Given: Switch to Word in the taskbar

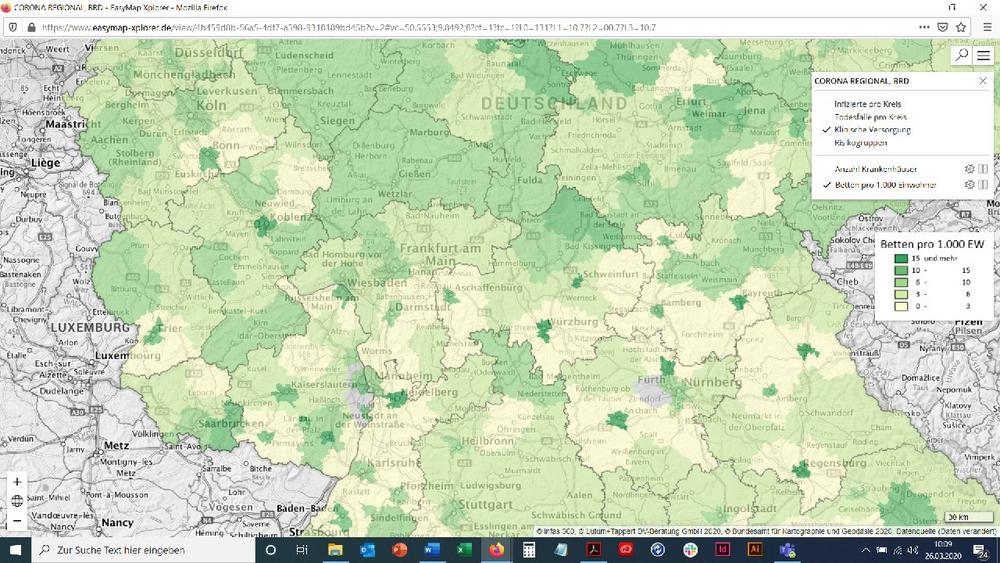Looking at the screenshot, I should coord(432,550).
